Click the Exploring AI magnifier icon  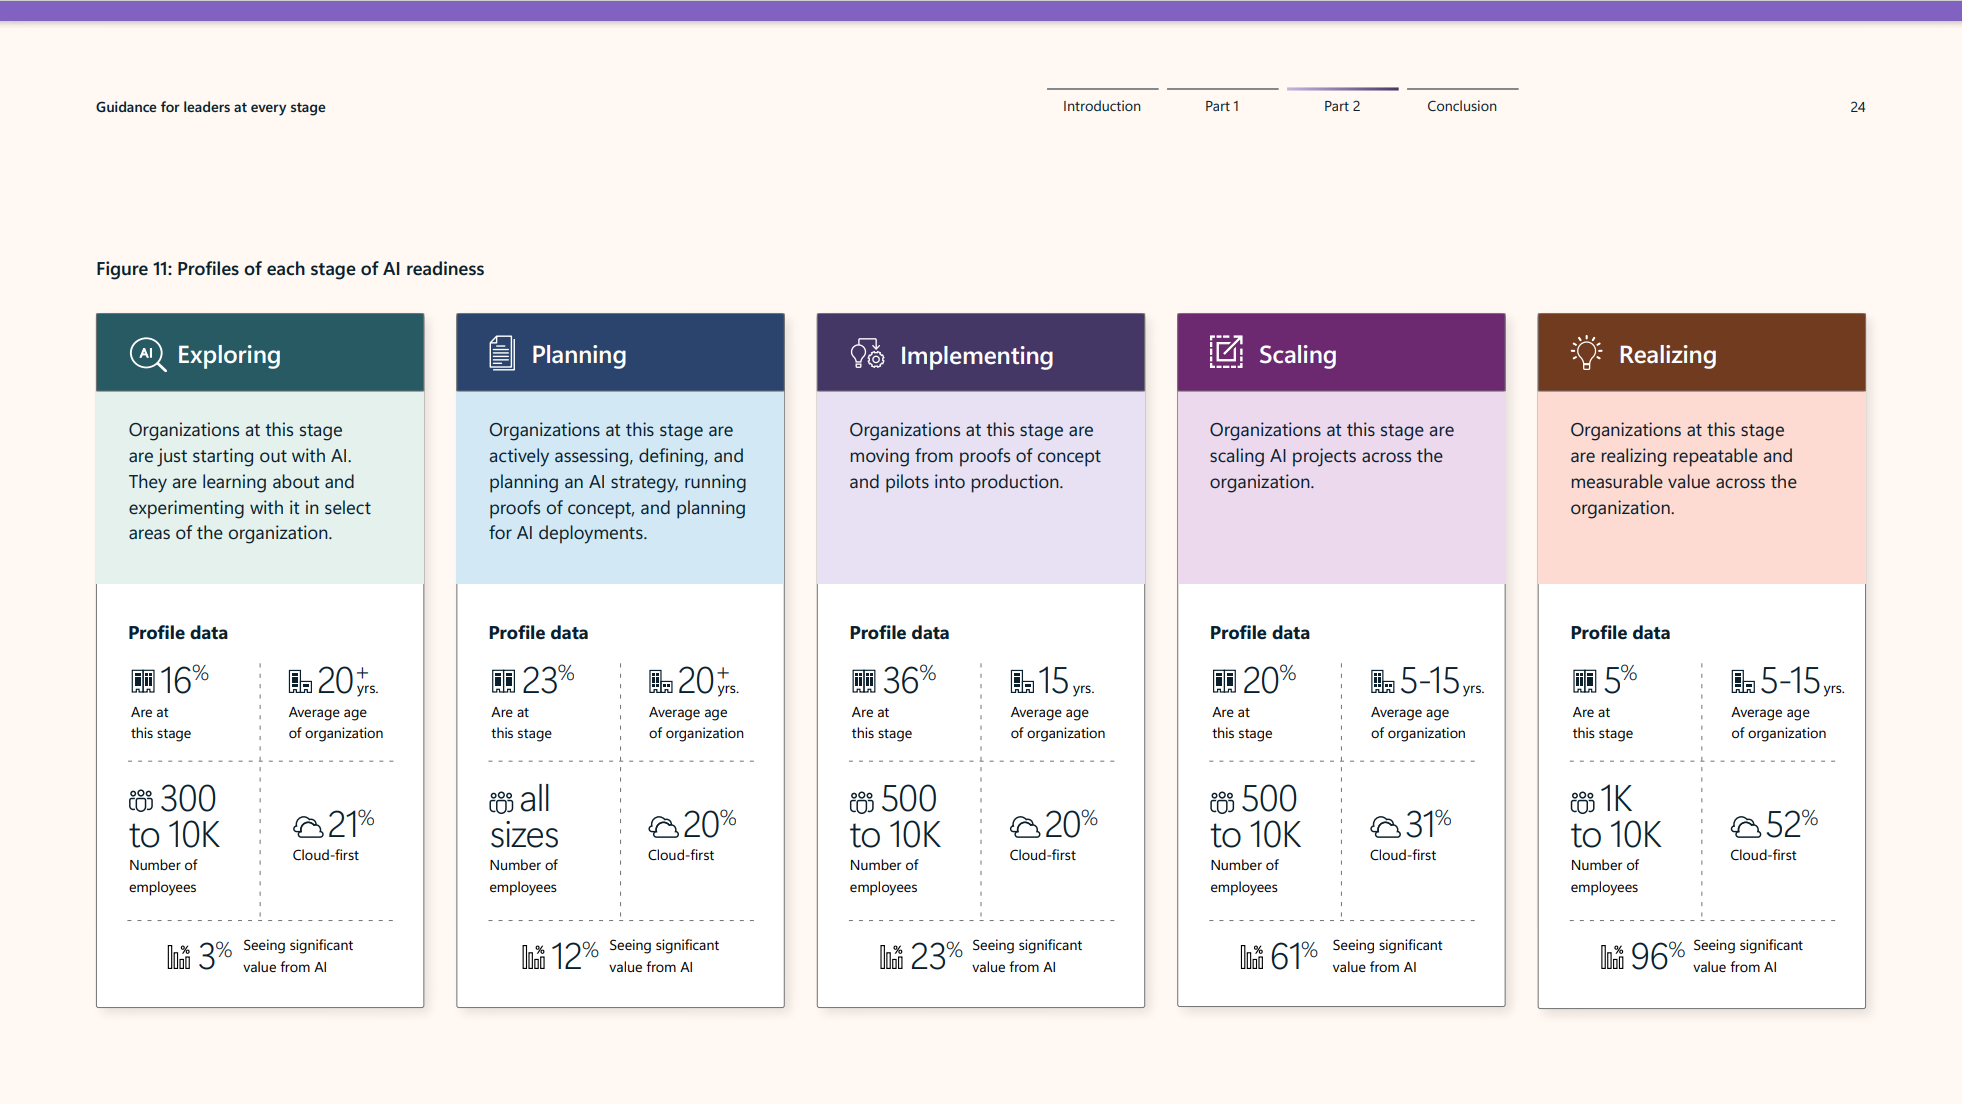pyautogui.click(x=147, y=354)
